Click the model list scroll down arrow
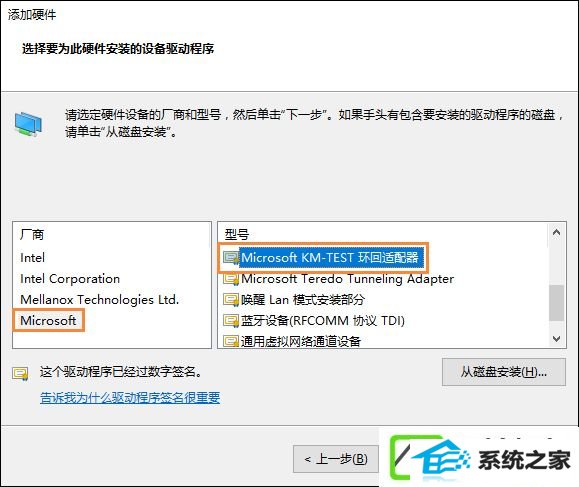The image size is (579, 487). (556, 339)
